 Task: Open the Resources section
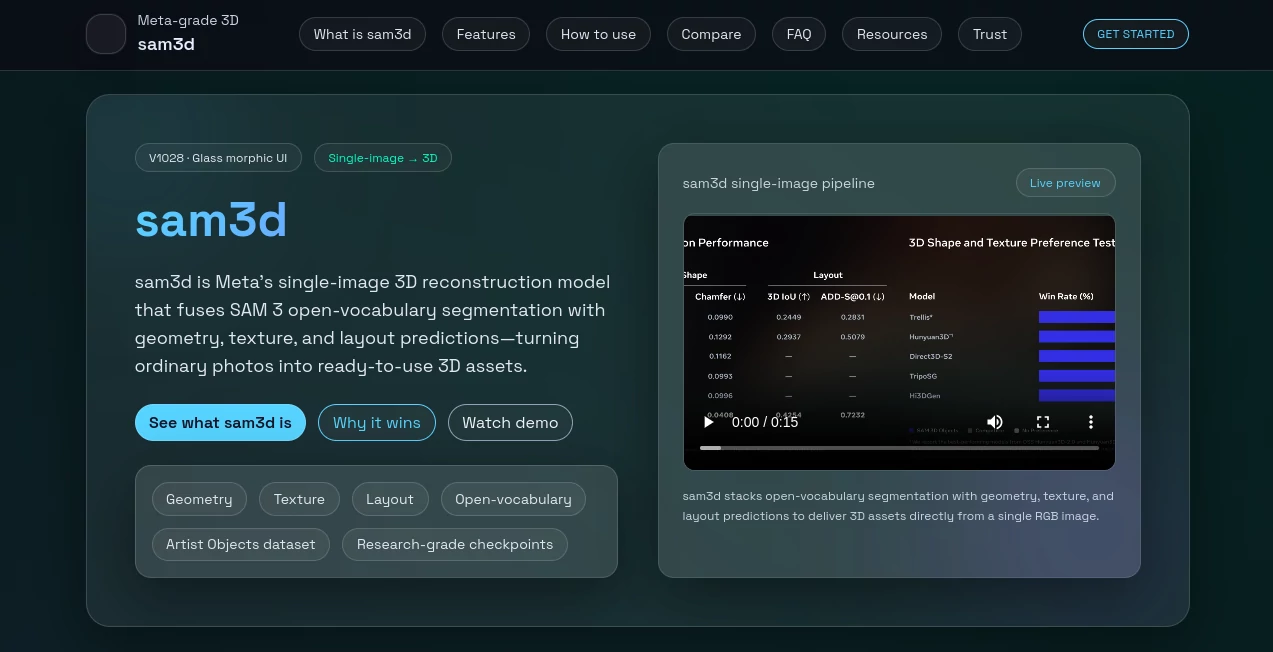[891, 34]
